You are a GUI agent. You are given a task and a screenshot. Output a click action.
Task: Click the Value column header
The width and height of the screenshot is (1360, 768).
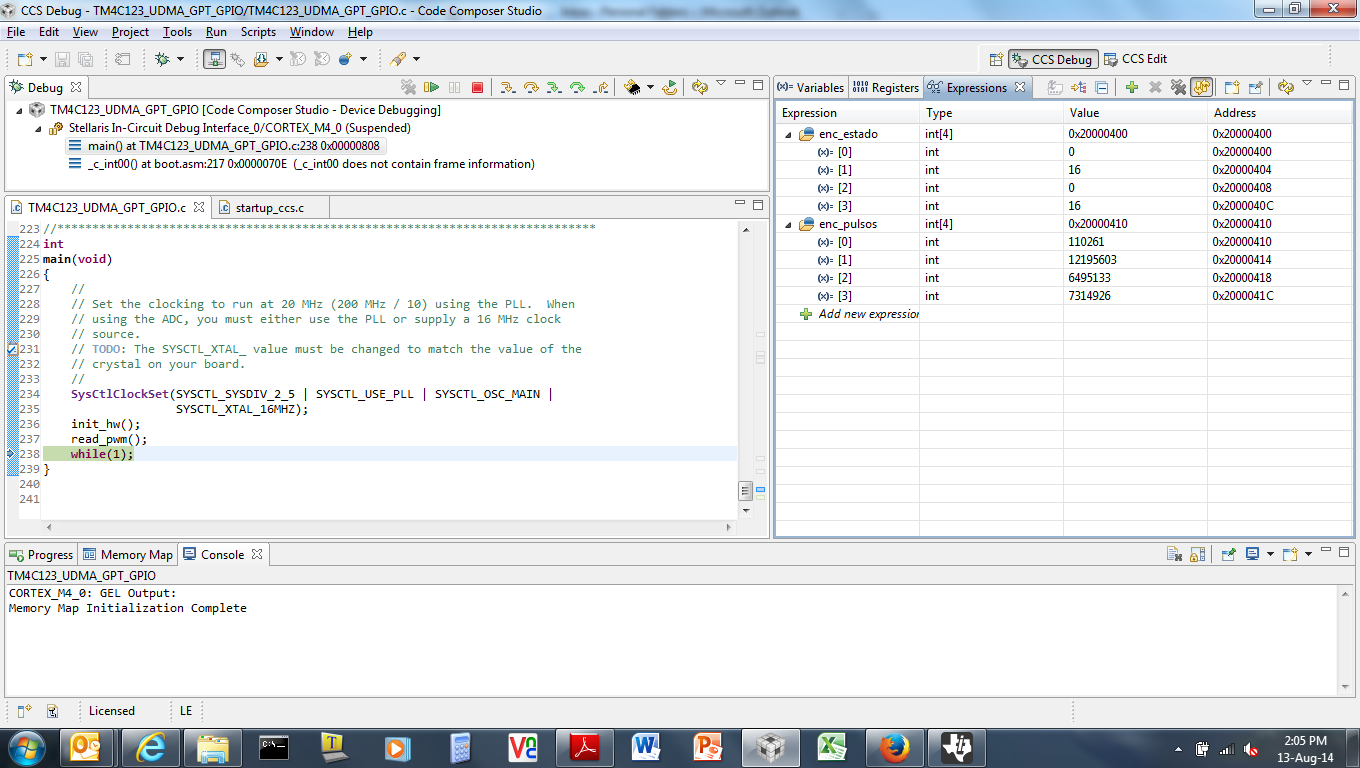click(x=1135, y=113)
